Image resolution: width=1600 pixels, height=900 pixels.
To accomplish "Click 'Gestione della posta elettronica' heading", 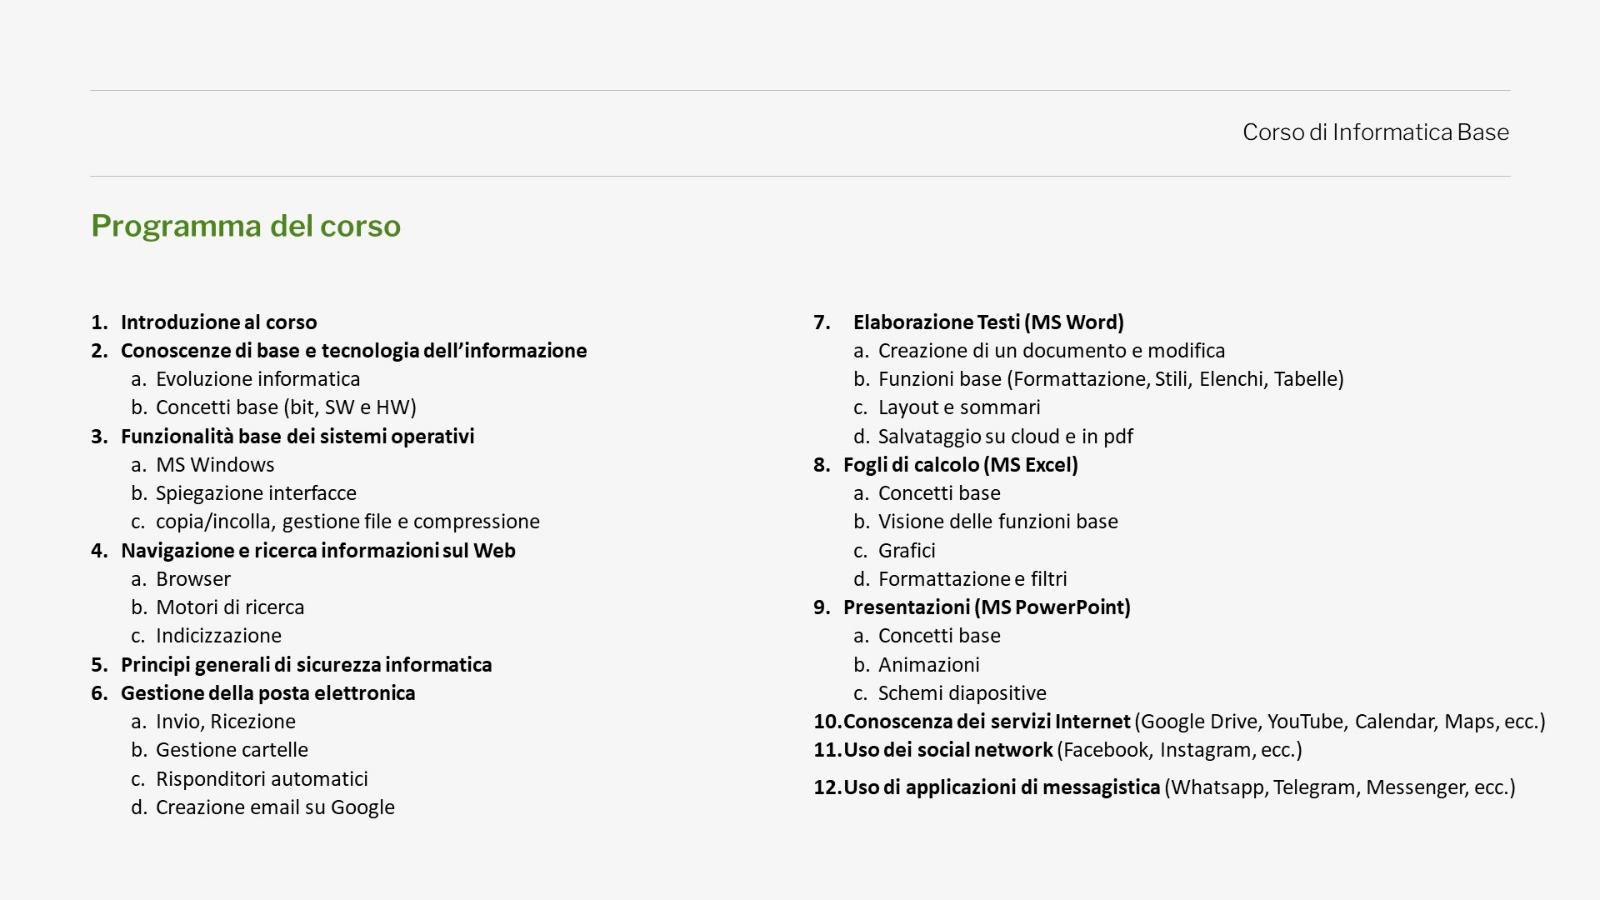I will click(268, 693).
